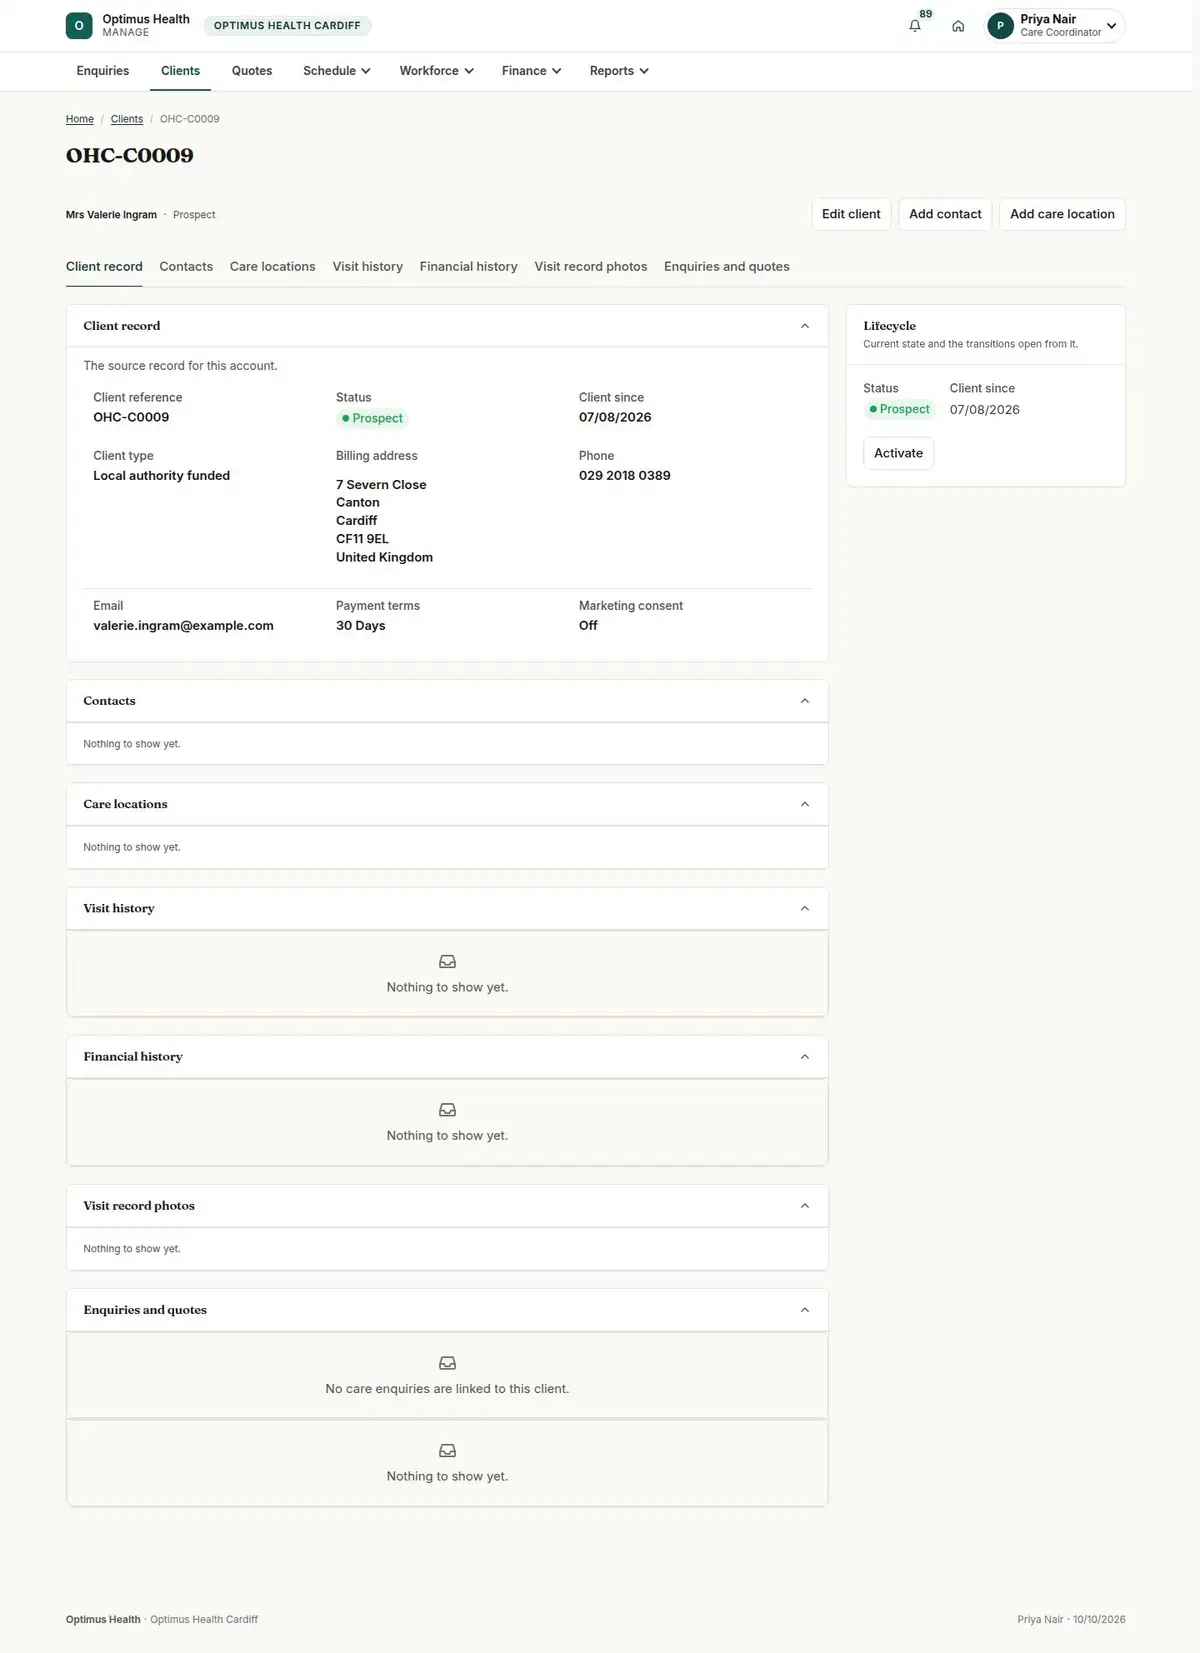Open the Financial history tab

coord(469,267)
